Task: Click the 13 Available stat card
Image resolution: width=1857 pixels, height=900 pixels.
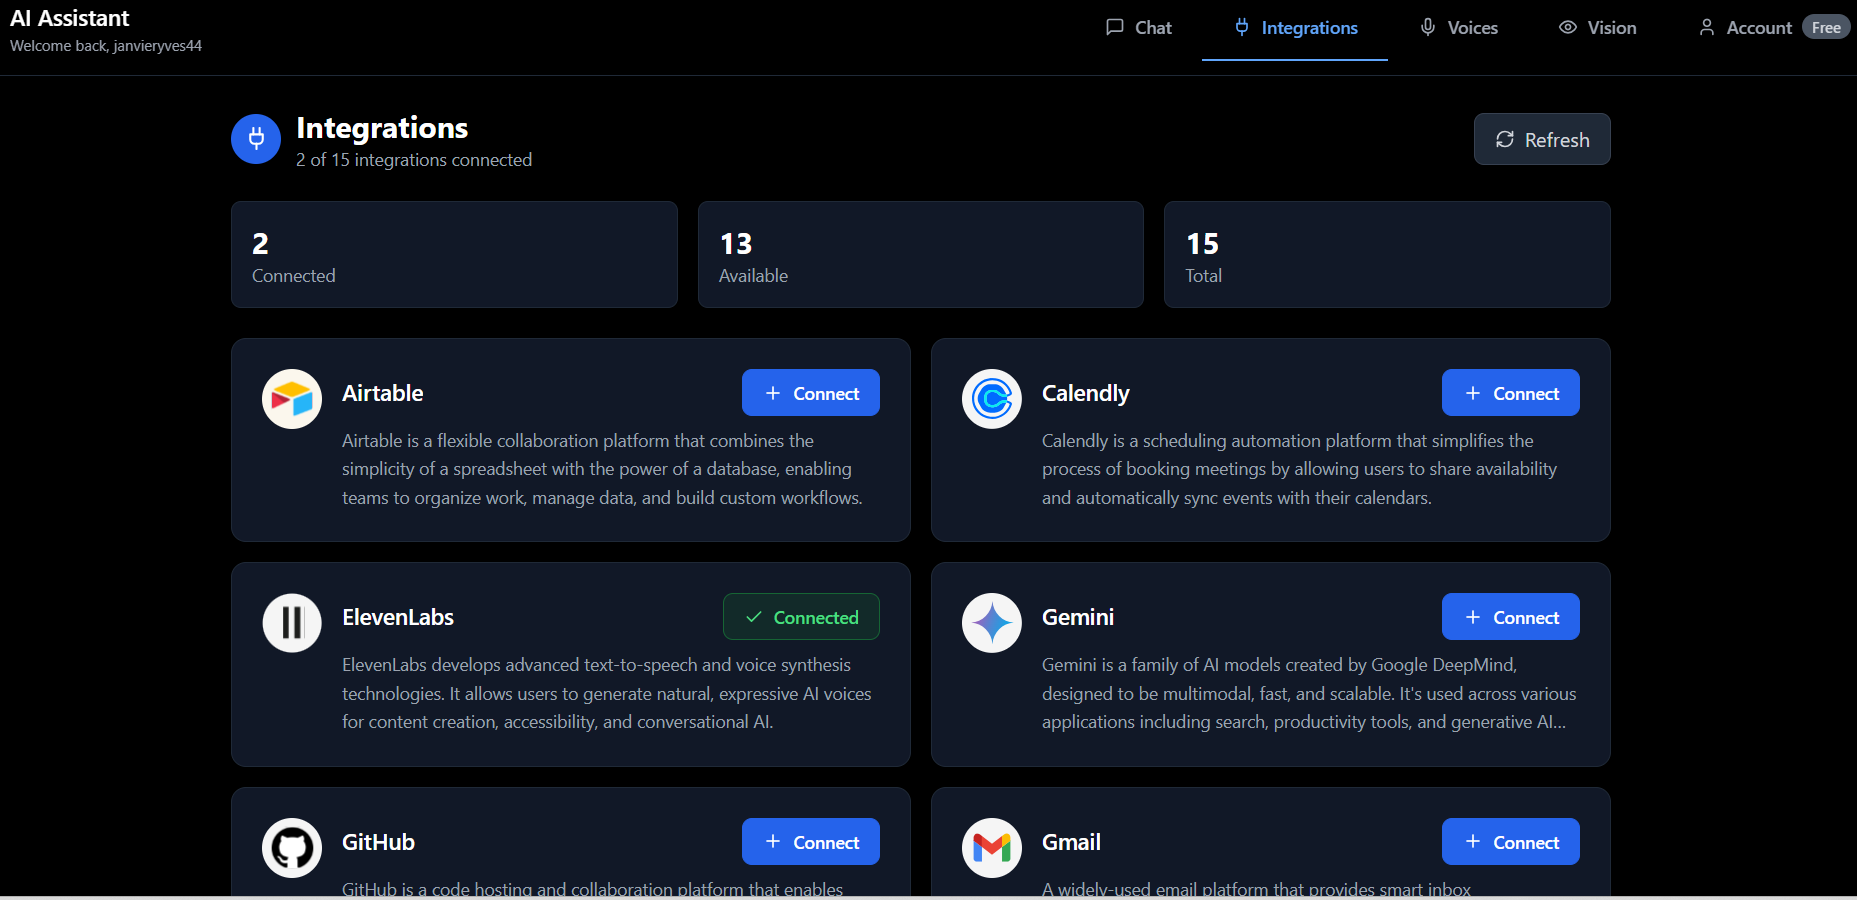Action: tap(921, 254)
